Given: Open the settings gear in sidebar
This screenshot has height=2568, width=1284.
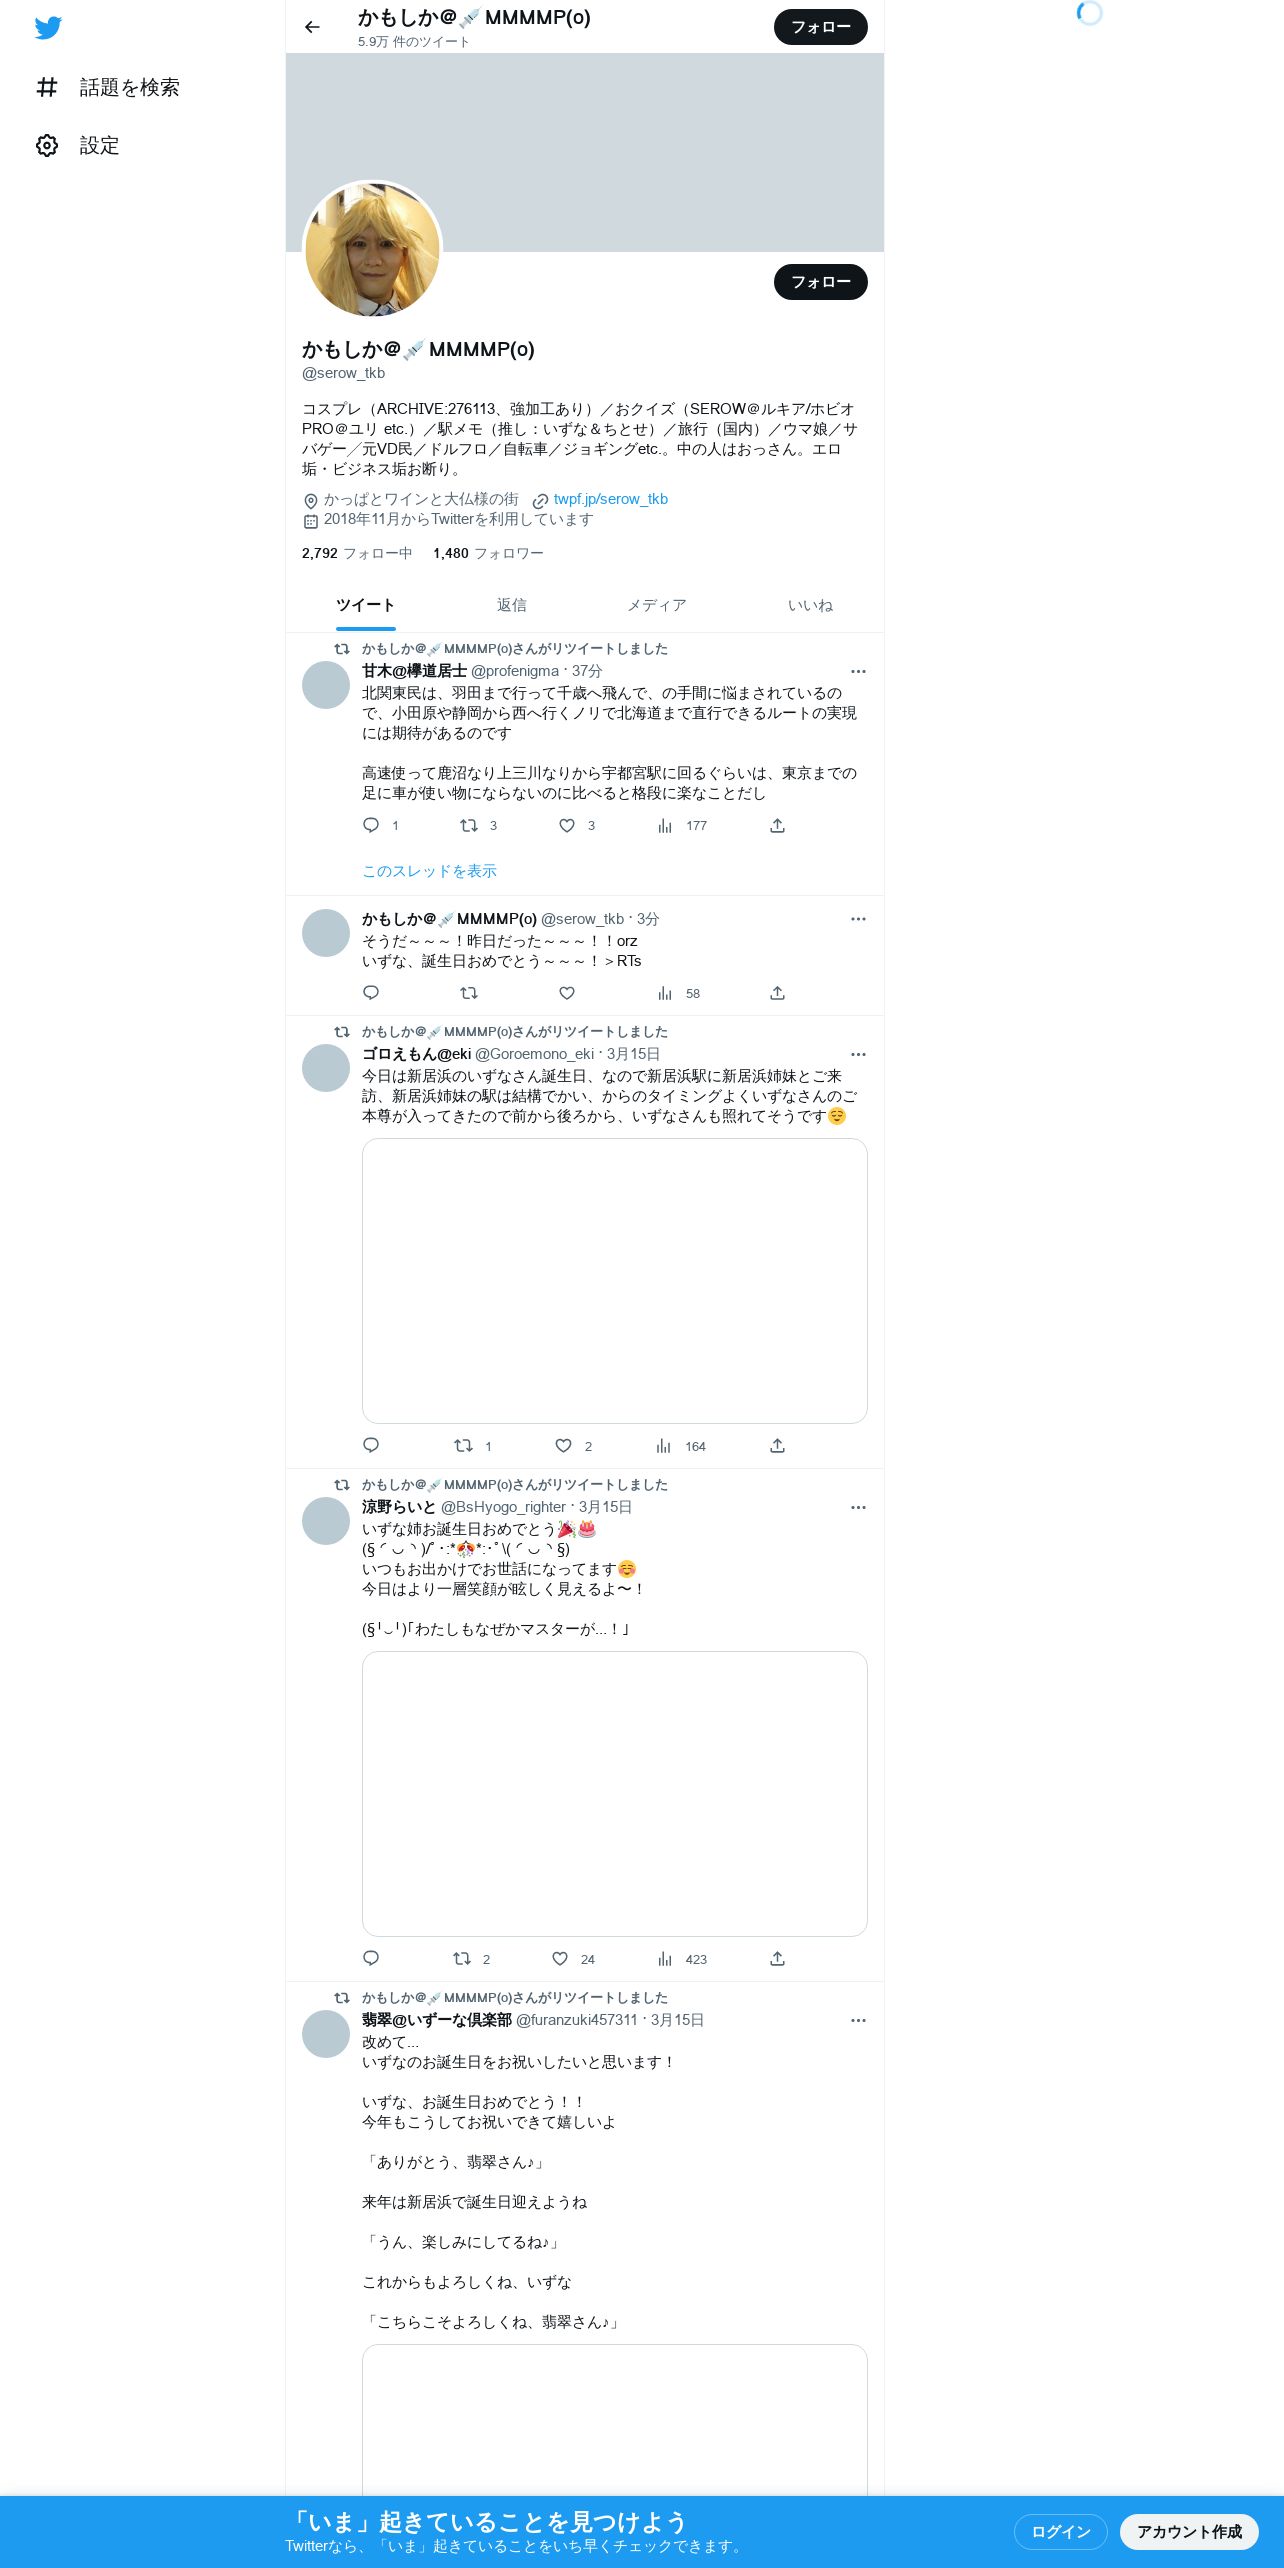Looking at the screenshot, I should [47, 146].
